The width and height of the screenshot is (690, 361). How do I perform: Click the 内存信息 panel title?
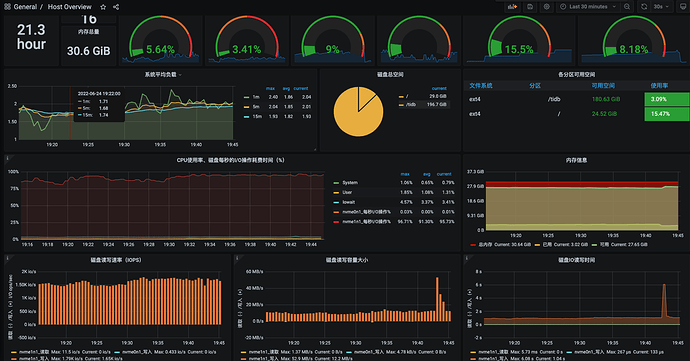coord(576,160)
